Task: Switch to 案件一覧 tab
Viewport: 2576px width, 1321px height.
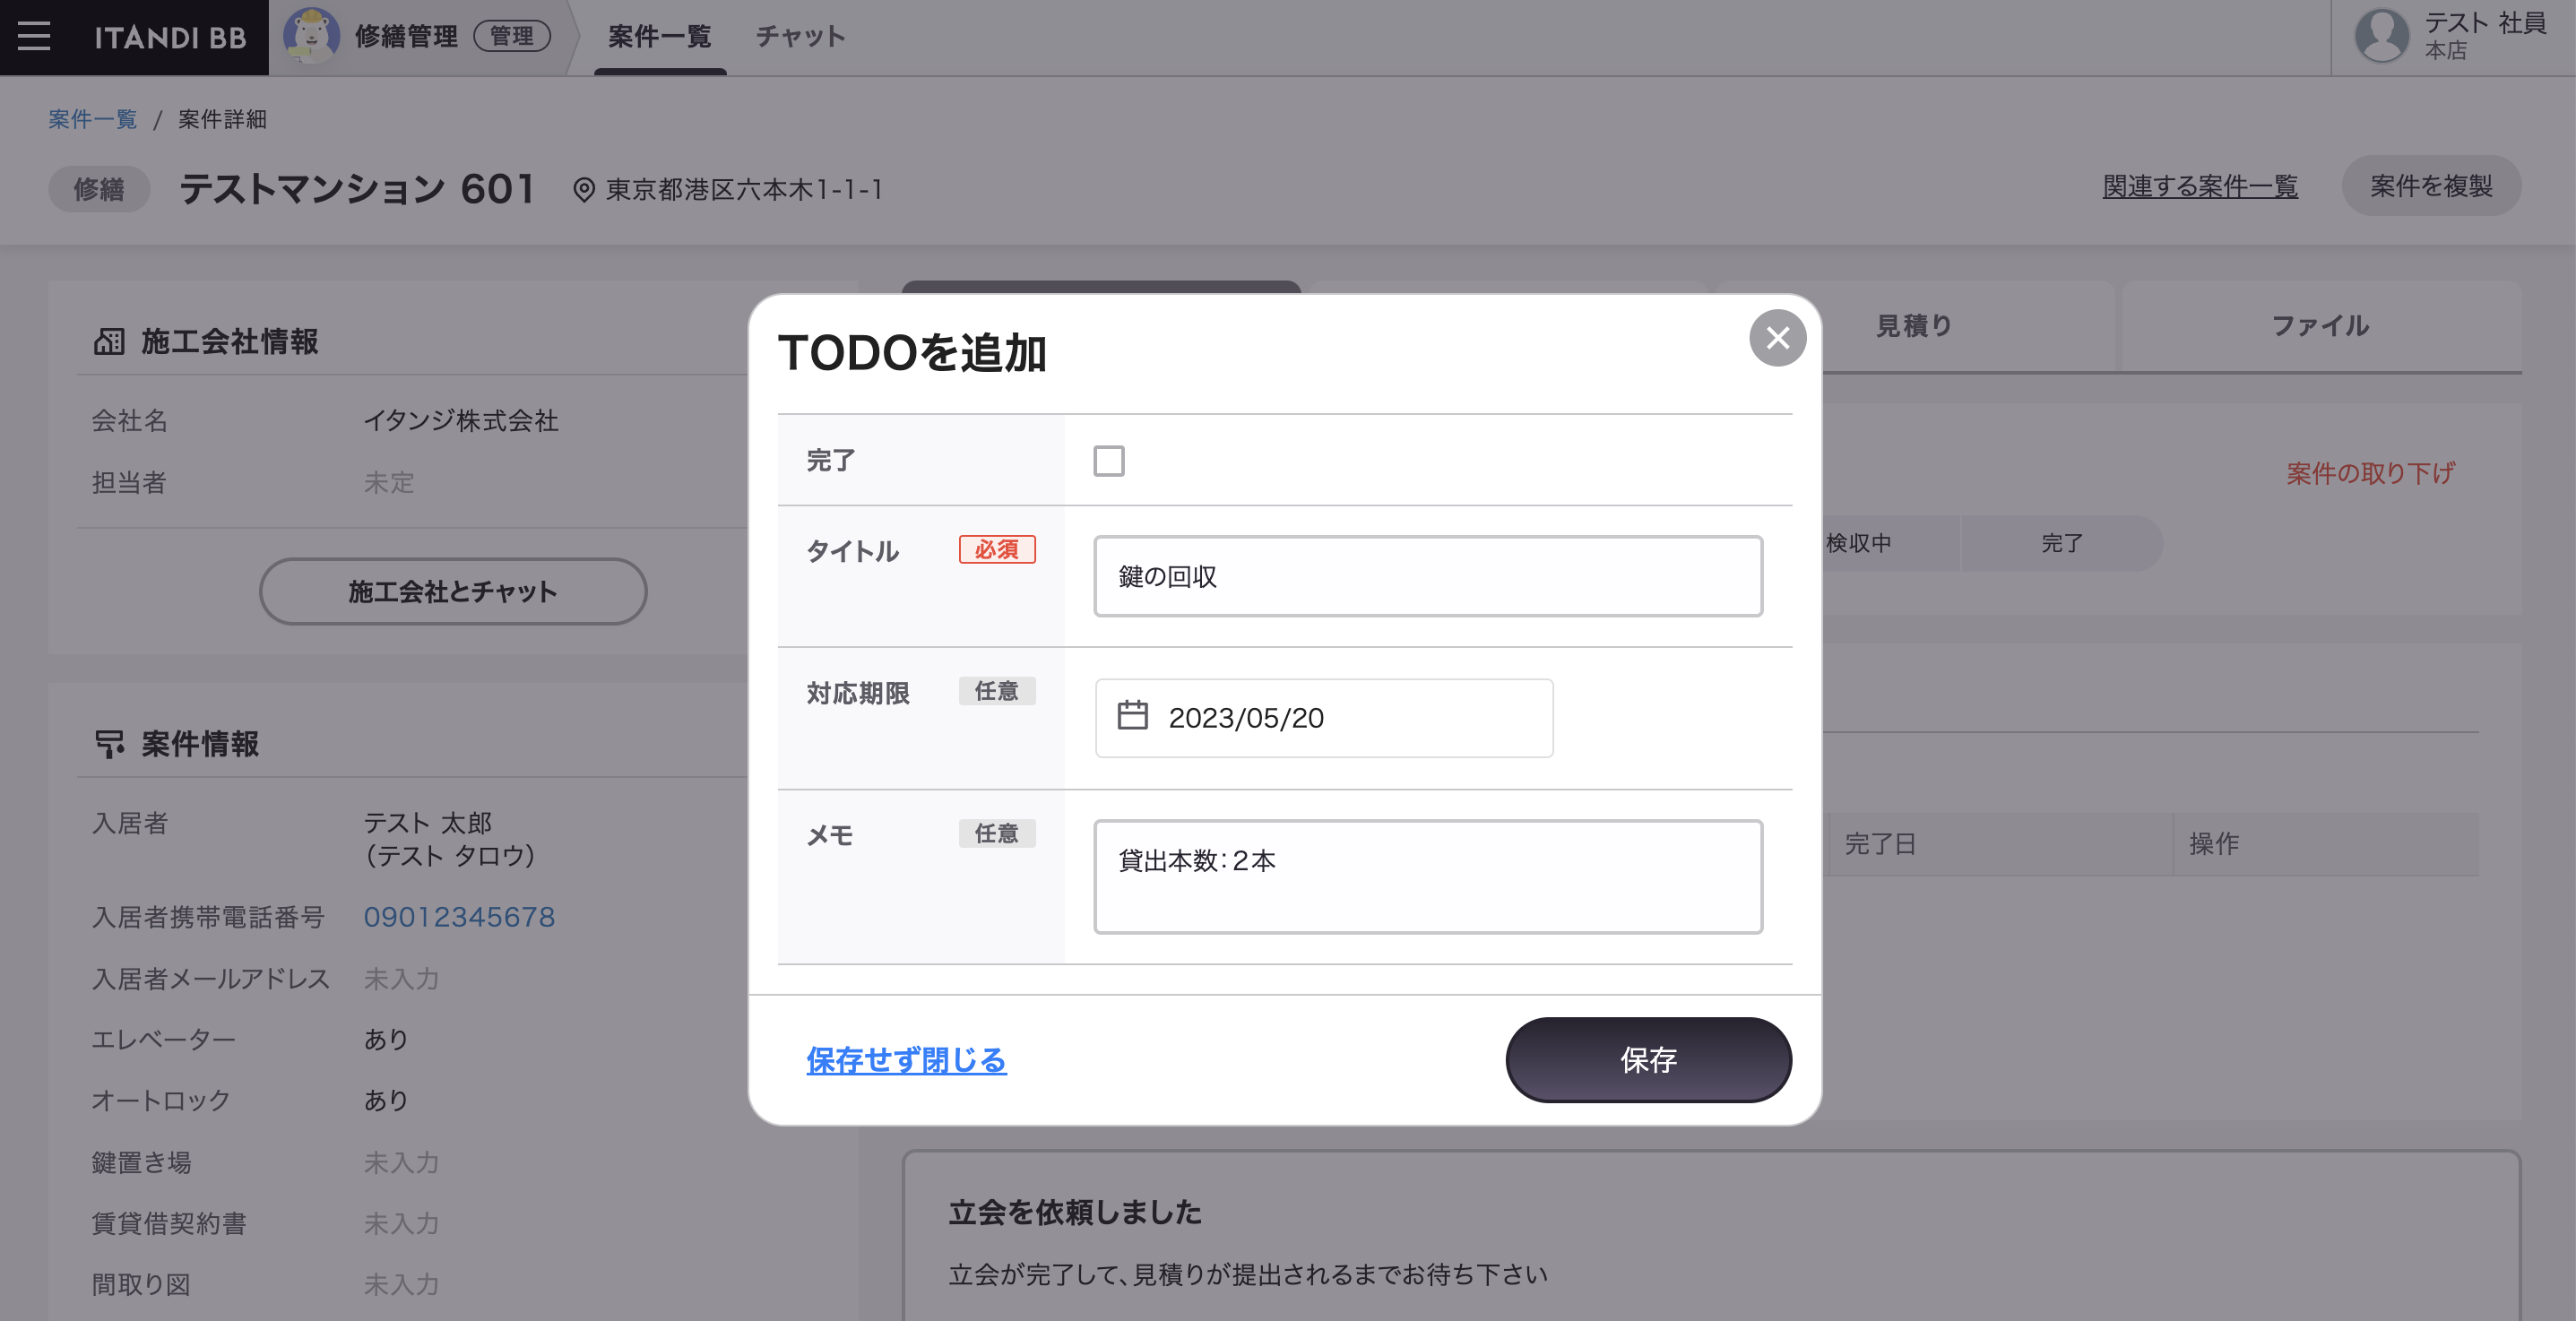Action: 659,37
